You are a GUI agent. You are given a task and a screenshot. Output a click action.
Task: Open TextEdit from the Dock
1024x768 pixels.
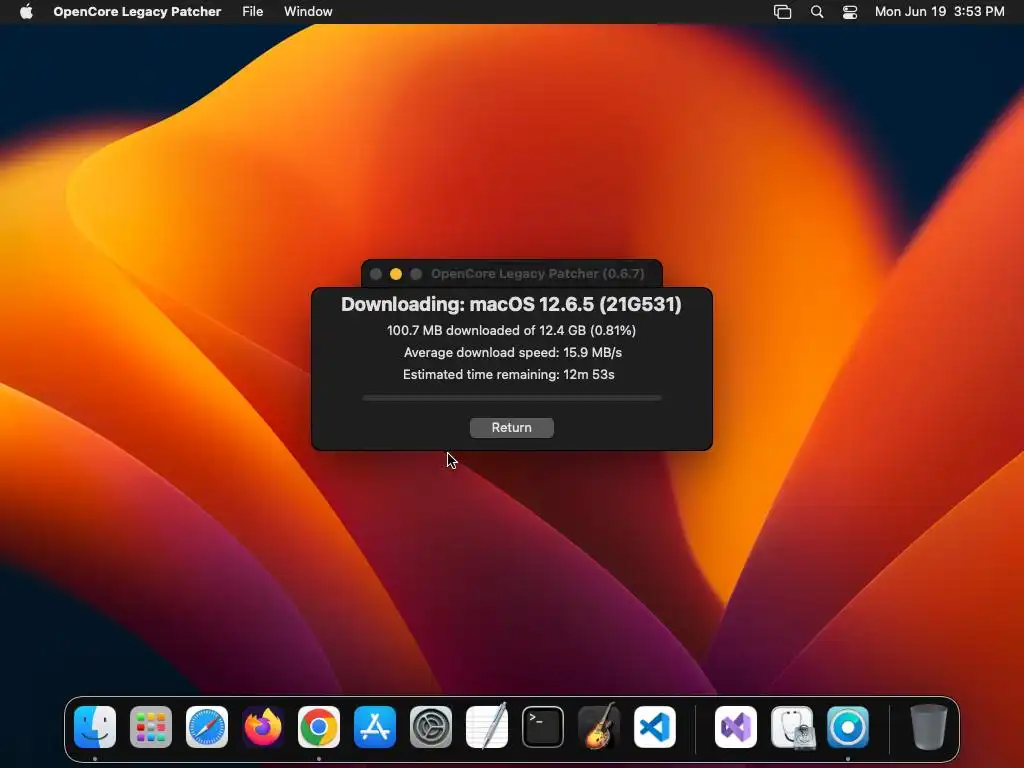[x=487, y=726]
